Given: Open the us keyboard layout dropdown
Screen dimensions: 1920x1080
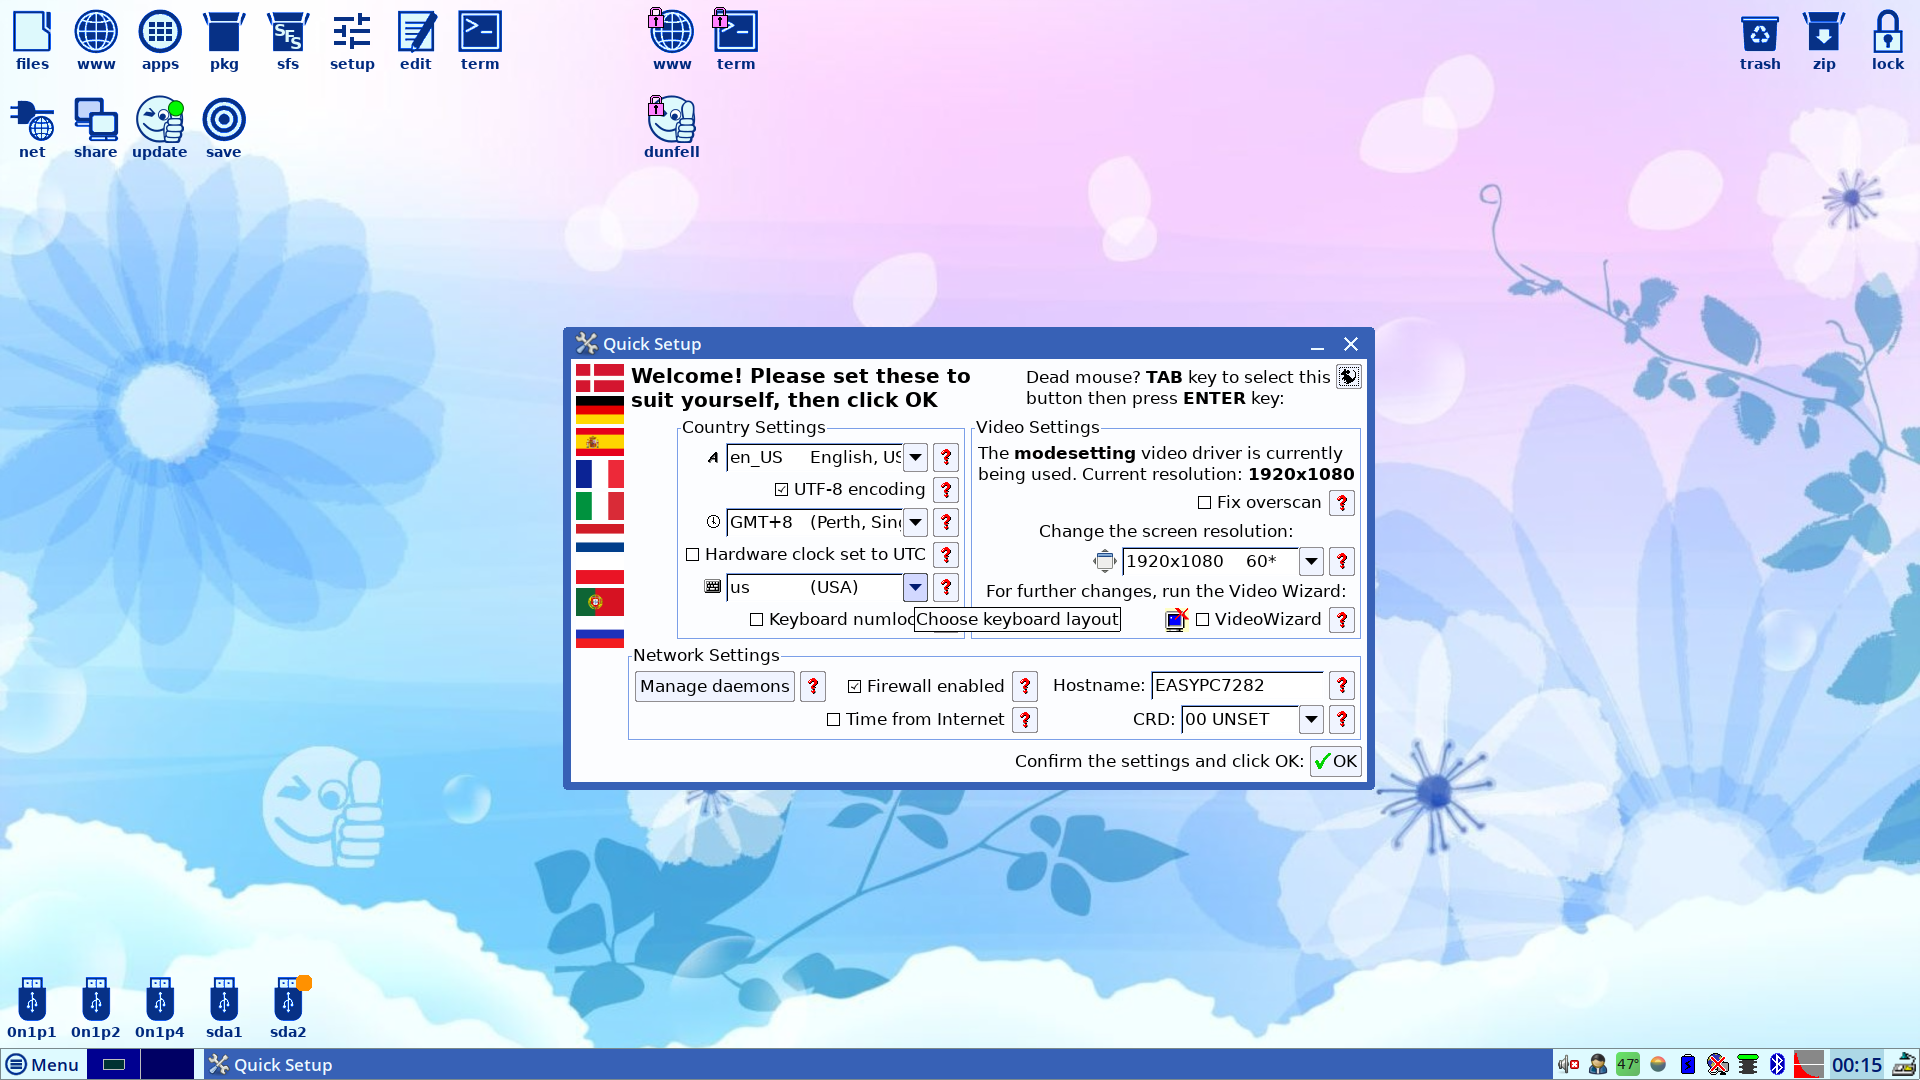Looking at the screenshot, I should click(x=915, y=588).
